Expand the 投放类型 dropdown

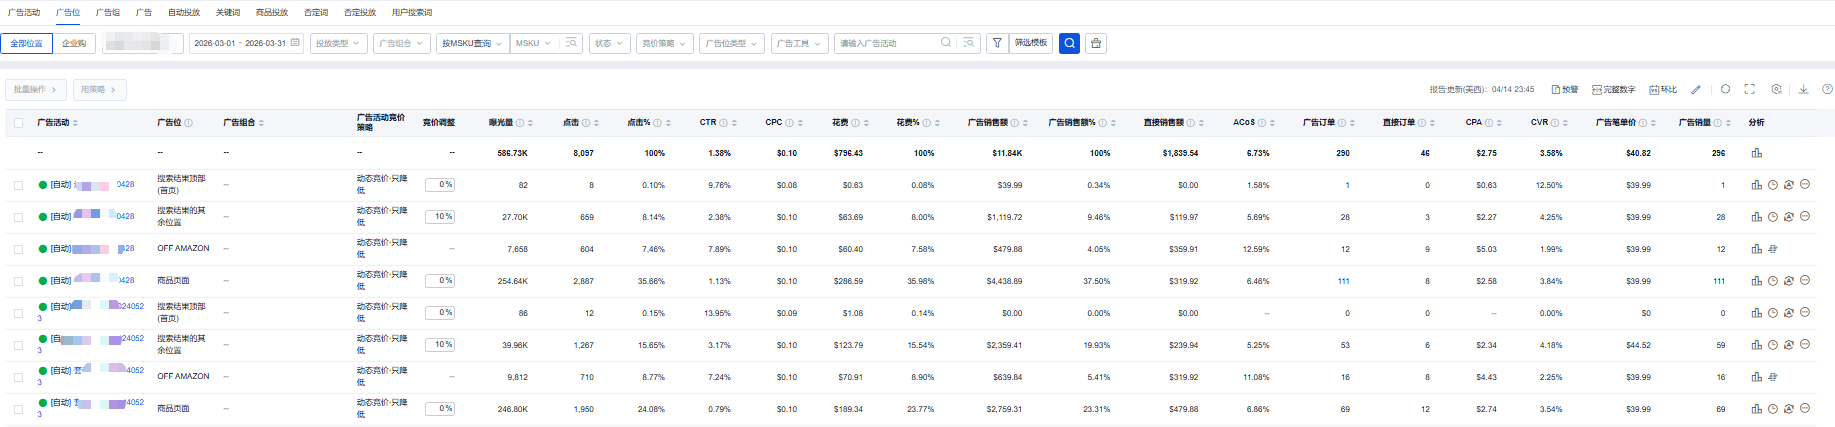pyautogui.click(x=338, y=43)
